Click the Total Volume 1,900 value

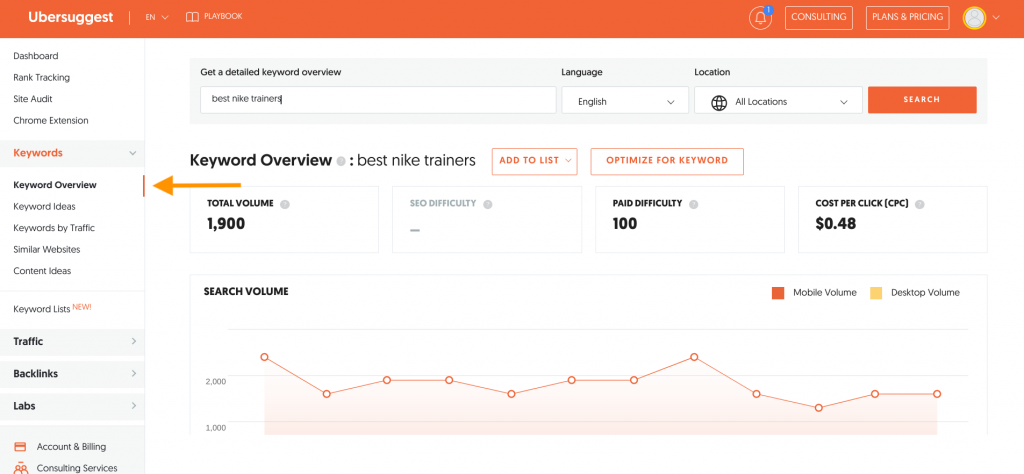coord(226,225)
